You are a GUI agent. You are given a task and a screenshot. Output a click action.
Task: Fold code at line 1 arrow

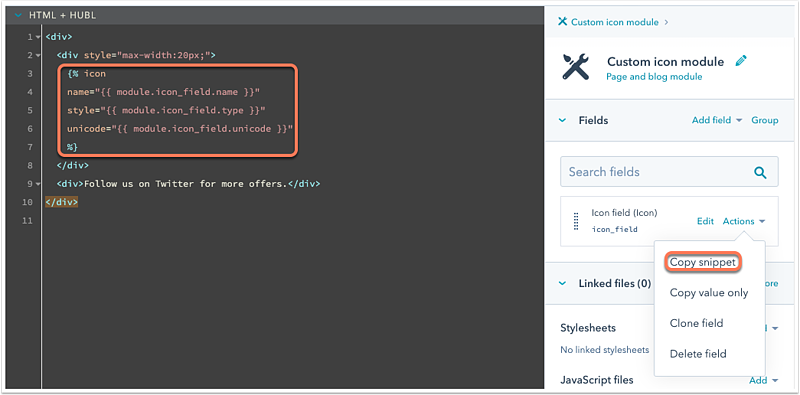coord(38,37)
